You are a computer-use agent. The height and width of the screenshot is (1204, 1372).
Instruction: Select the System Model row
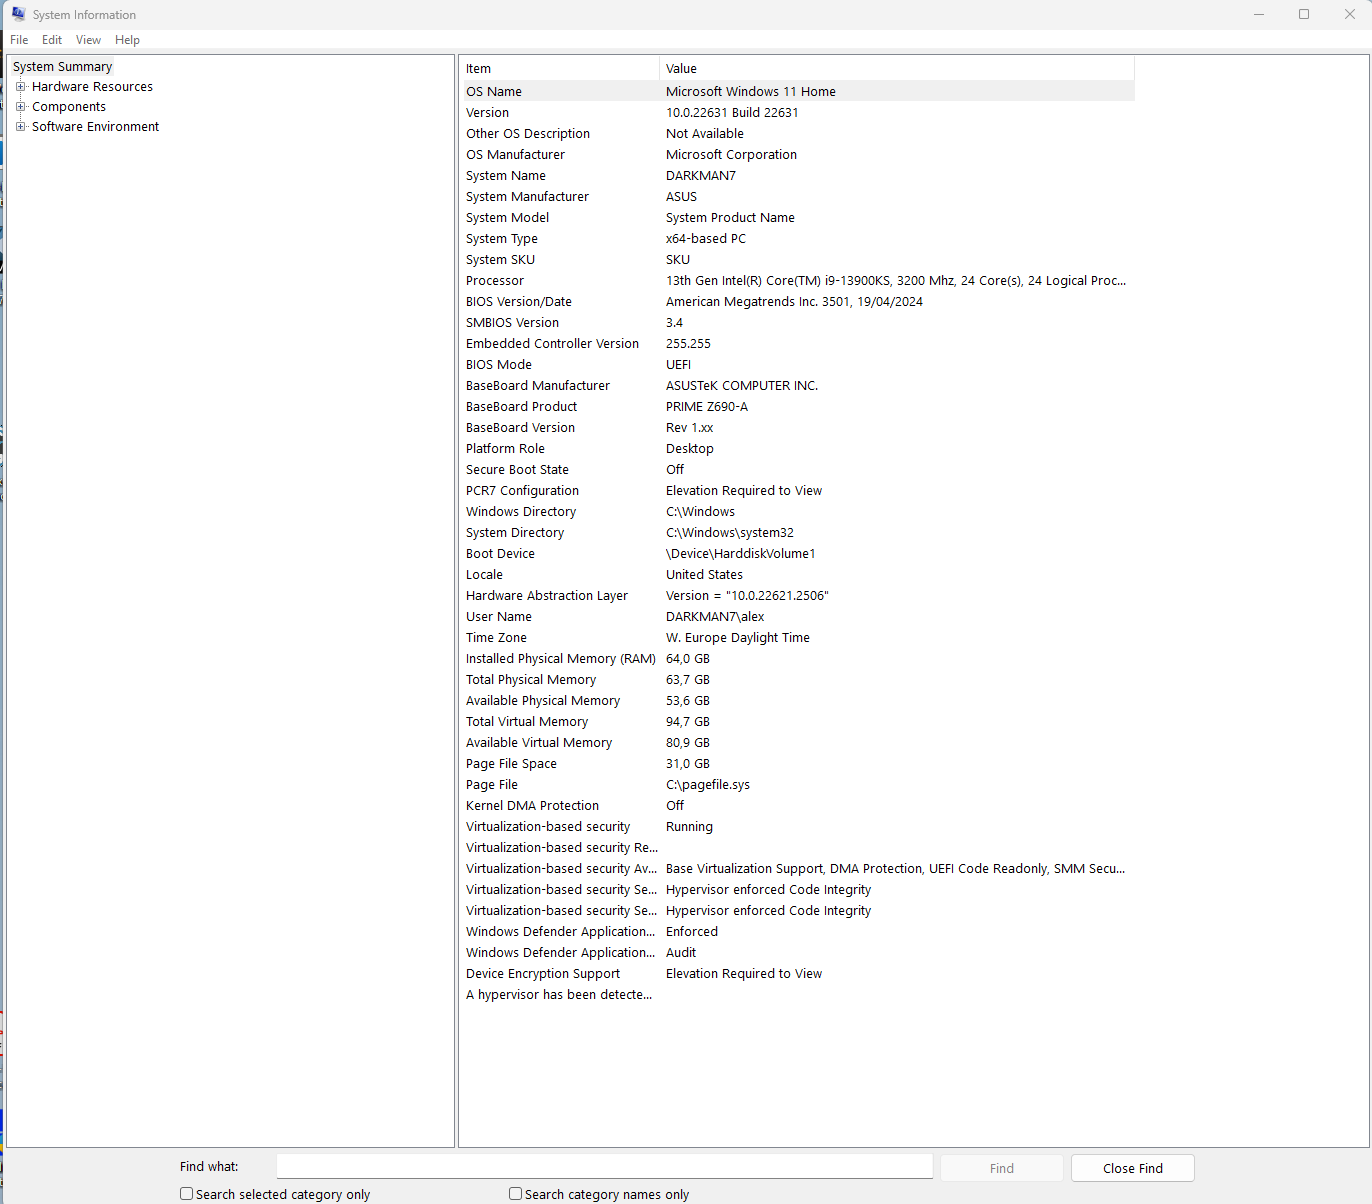tap(797, 218)
